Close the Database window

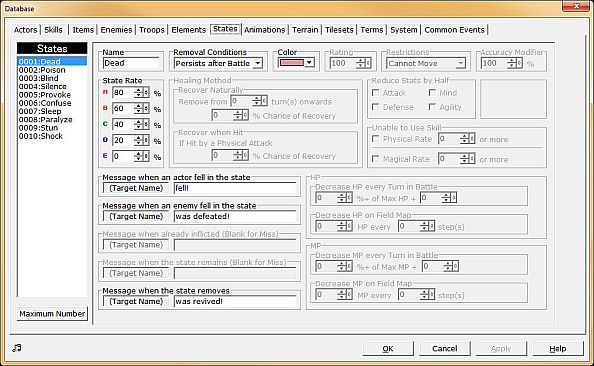point(575,6)
